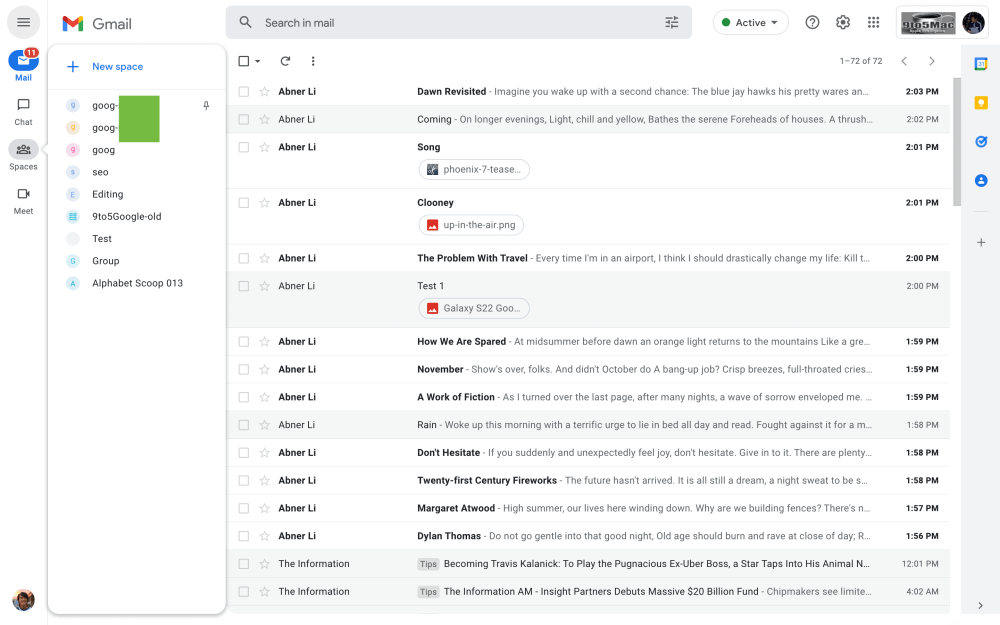Open Google Calendar in side panel
This screenshot has height=625, width=1000.
[981, 64]
